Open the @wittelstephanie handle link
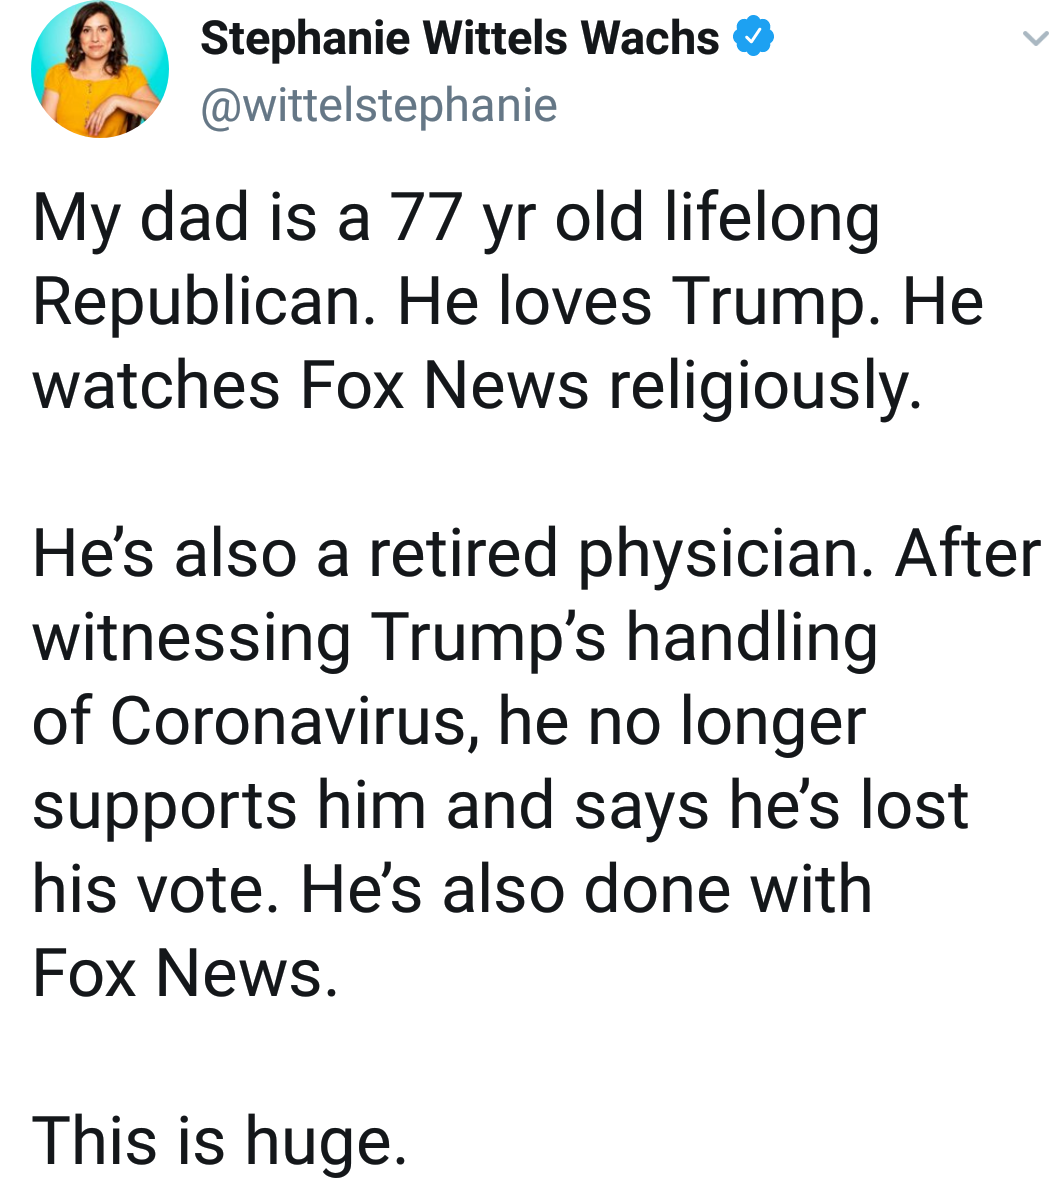Screen dimensions: 1064x1203 pyautogui.click(x=379, y=105)
